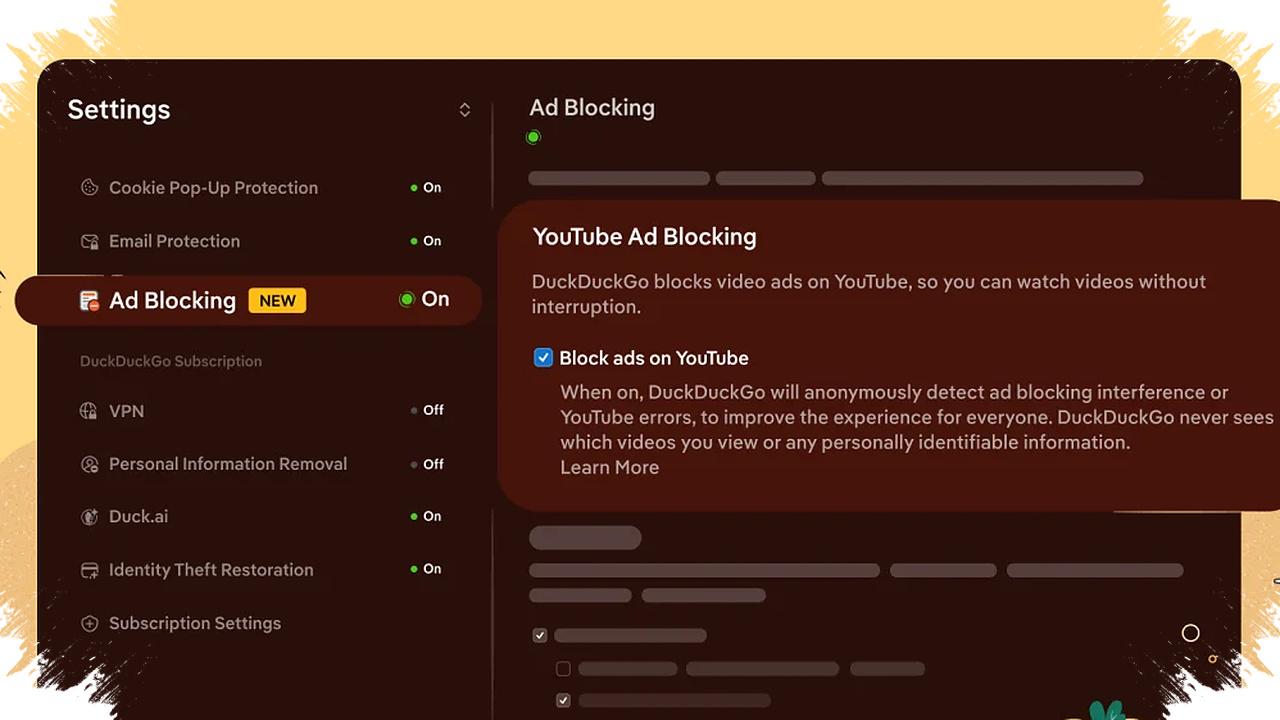Click the DuckDuckGo Subscription section label
The width and height of the screenshot is (1280, 720).
[171, 361]
